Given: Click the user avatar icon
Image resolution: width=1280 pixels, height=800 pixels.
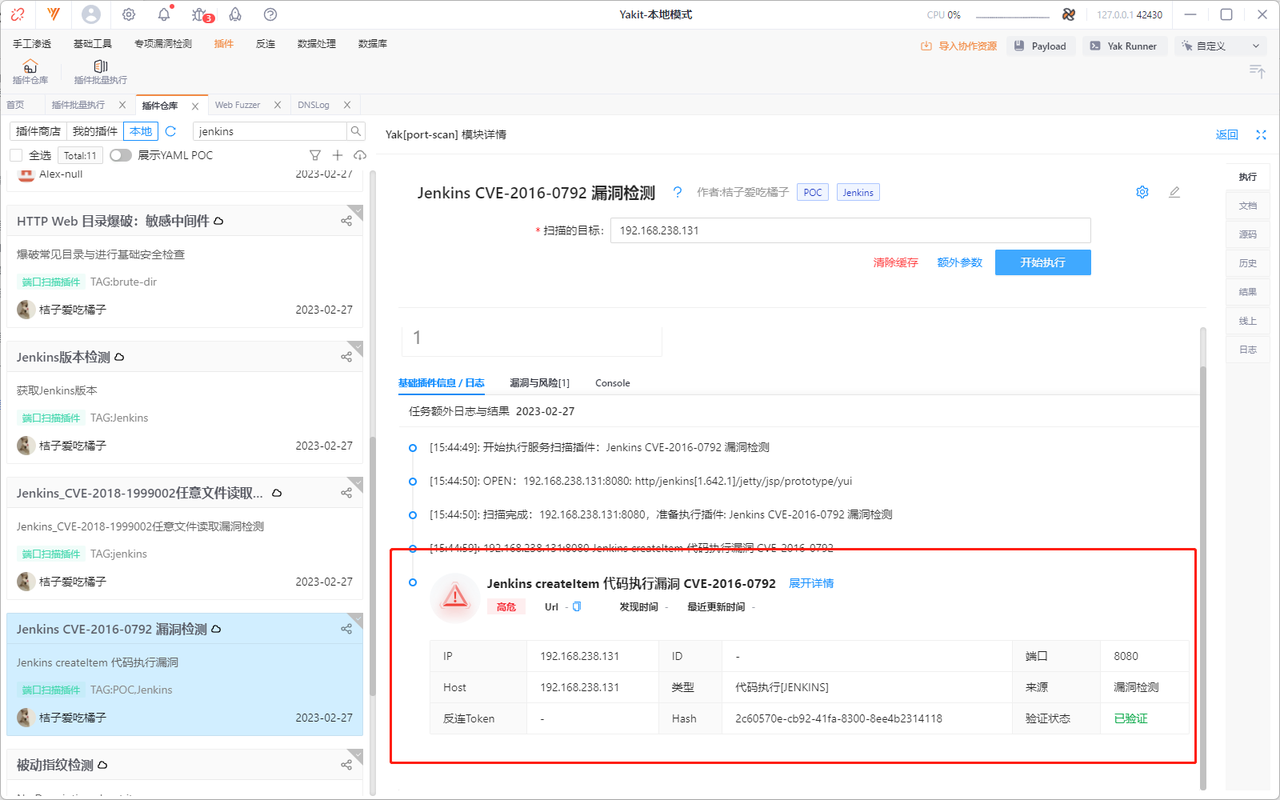Looking at the screenshot, I should tap(91, 15).
